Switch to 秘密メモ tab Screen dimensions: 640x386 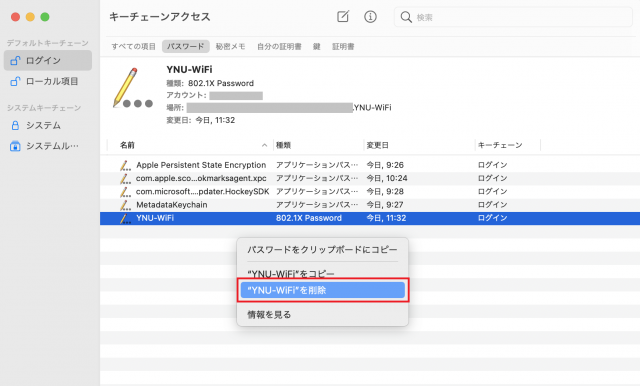click(x=230, y=47)
